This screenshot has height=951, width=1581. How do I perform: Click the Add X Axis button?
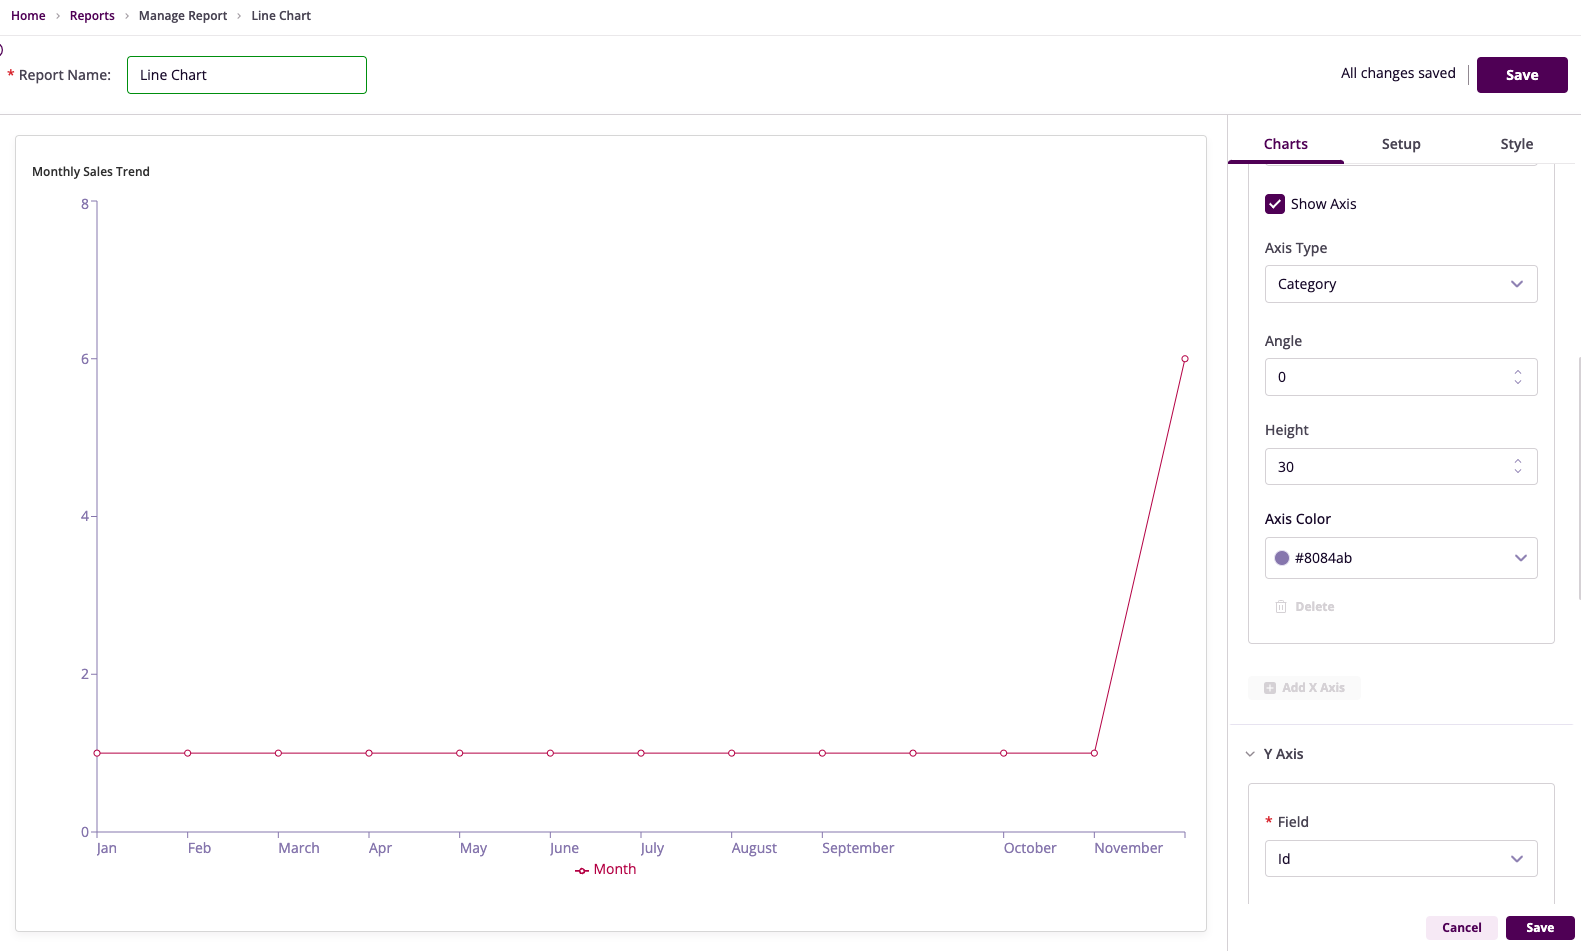coord(1304,688)
